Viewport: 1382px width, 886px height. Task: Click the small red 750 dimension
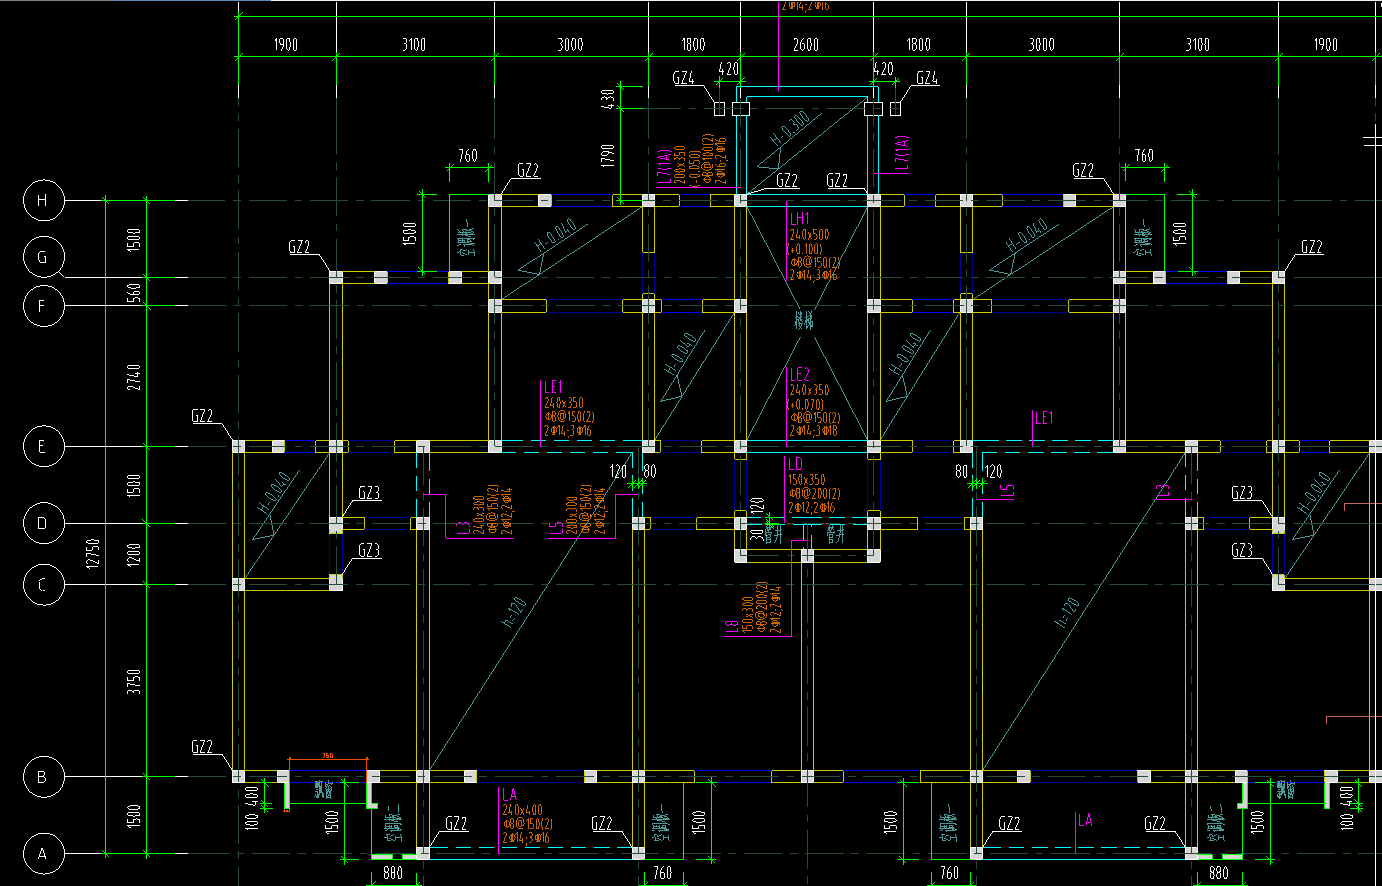tap(327, 756)
